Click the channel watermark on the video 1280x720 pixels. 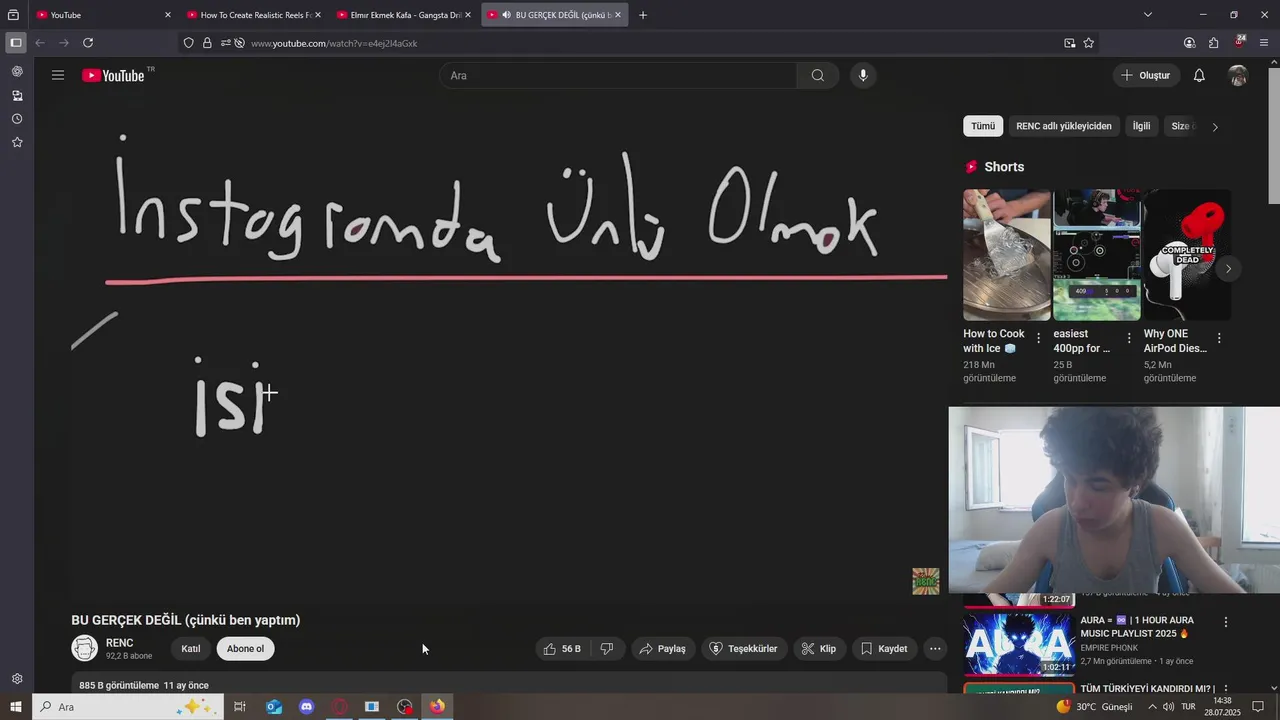[926, 581]
